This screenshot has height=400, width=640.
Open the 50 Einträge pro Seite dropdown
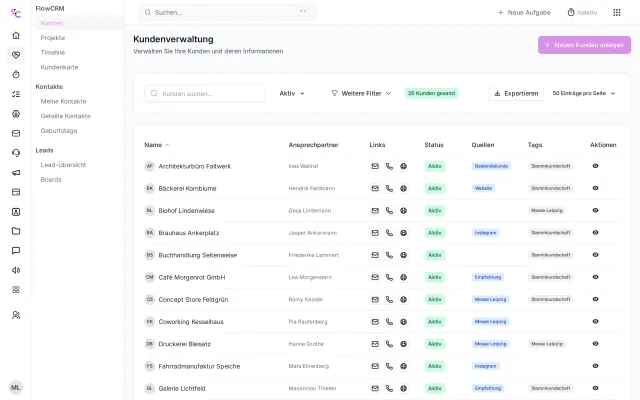584,93
